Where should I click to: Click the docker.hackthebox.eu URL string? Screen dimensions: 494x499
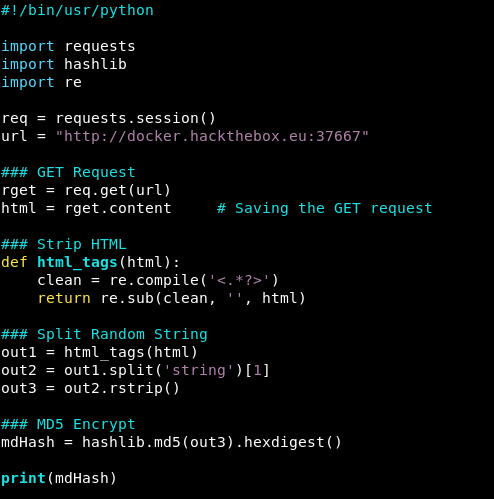(212, 136)
